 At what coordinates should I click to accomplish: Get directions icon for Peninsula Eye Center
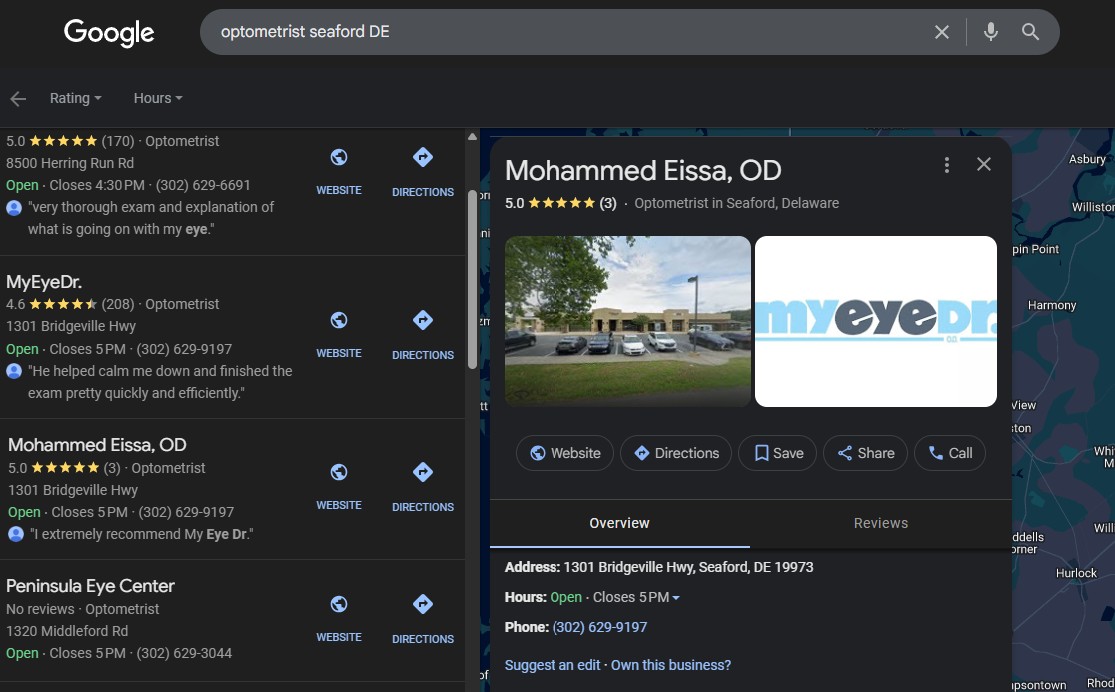click(423, 604)
